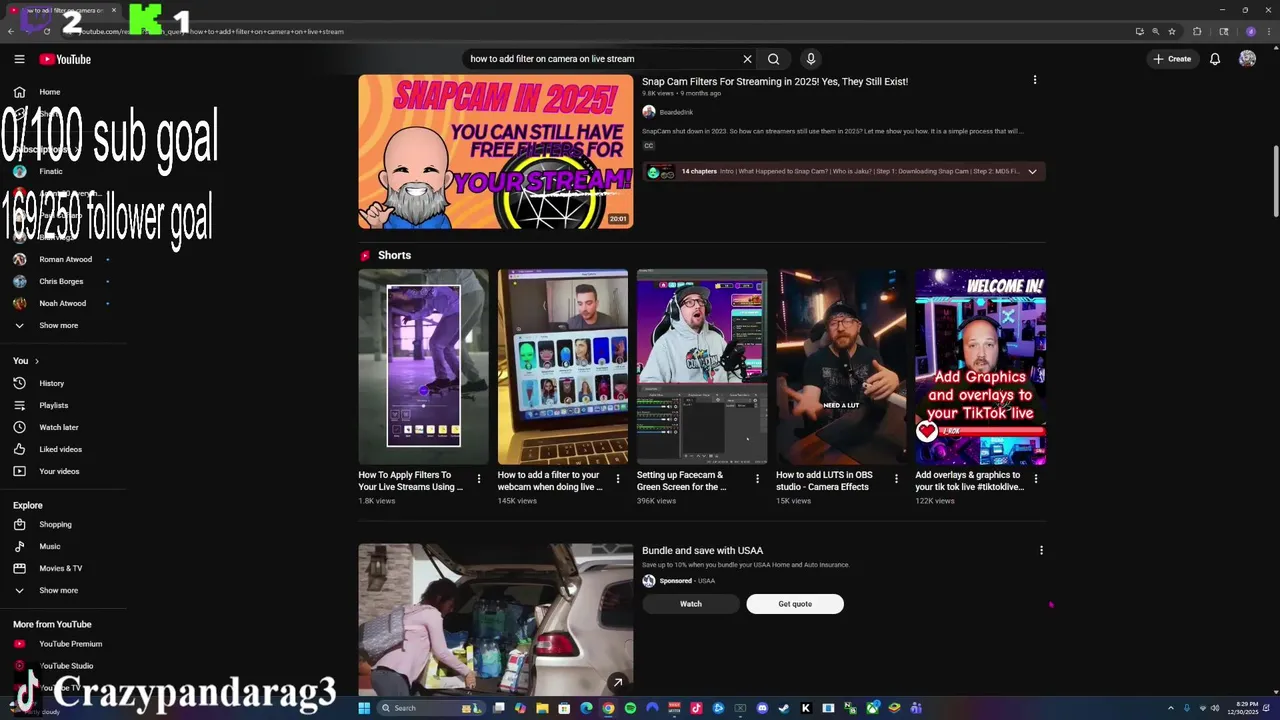The height and width of the screenshot is (720, 1280).
Task: Open Windows Start menu
Action: (x=364, y=708)
